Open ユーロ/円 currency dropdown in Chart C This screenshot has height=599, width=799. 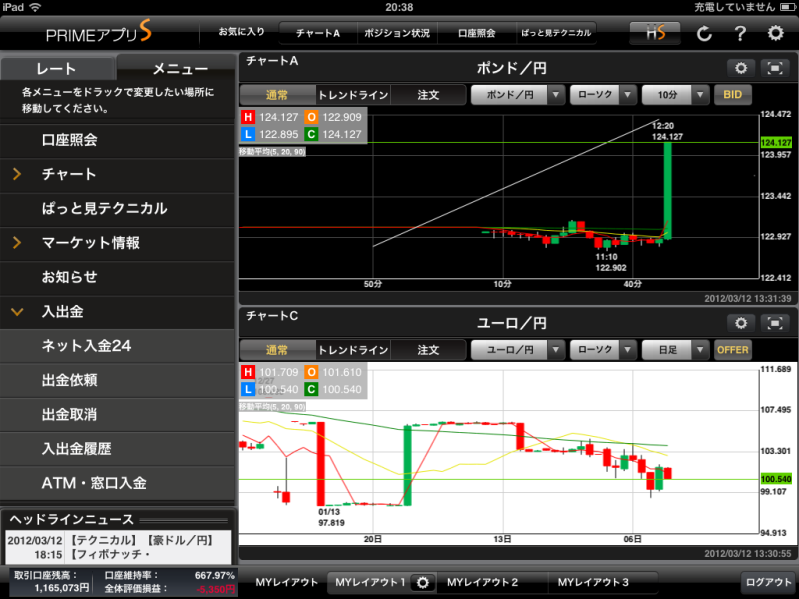pos(517,350)
